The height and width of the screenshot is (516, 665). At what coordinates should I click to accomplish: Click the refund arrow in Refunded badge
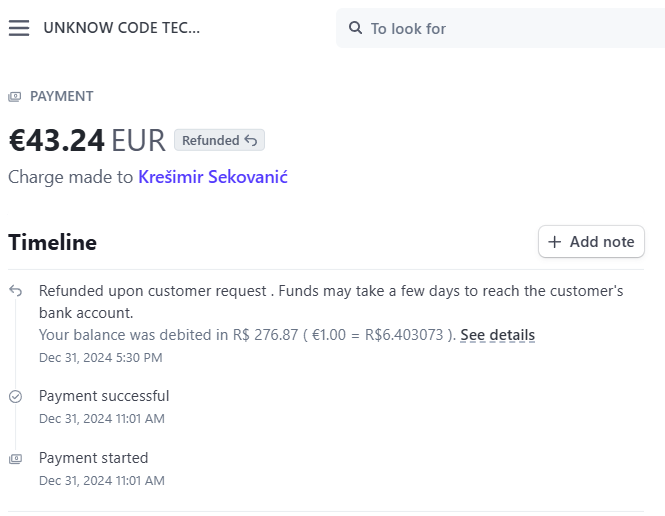tap(251, 140)
